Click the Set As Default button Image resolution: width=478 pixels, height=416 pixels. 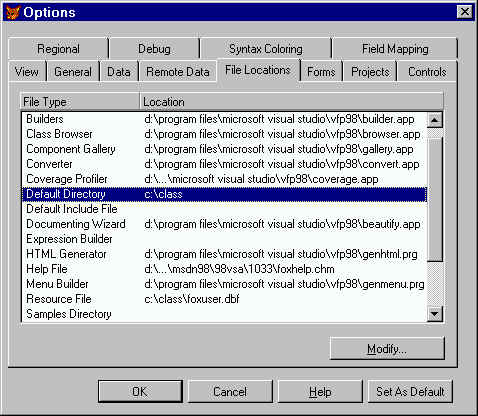tap(410, 391)
